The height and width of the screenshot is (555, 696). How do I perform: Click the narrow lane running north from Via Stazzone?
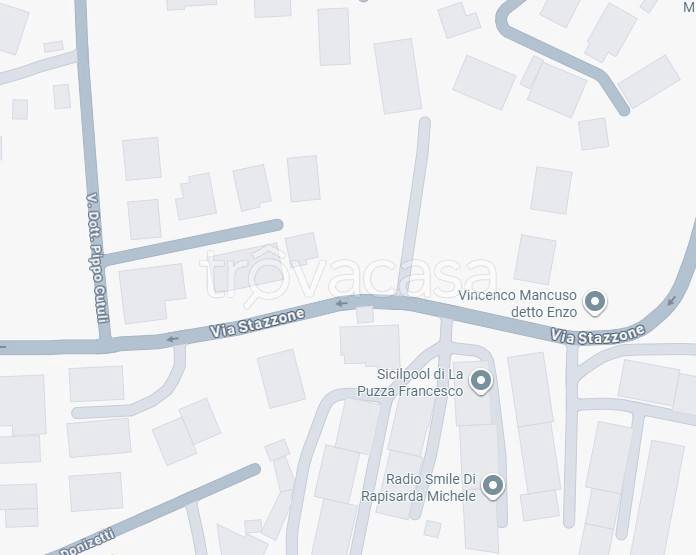tap(414, 206)
